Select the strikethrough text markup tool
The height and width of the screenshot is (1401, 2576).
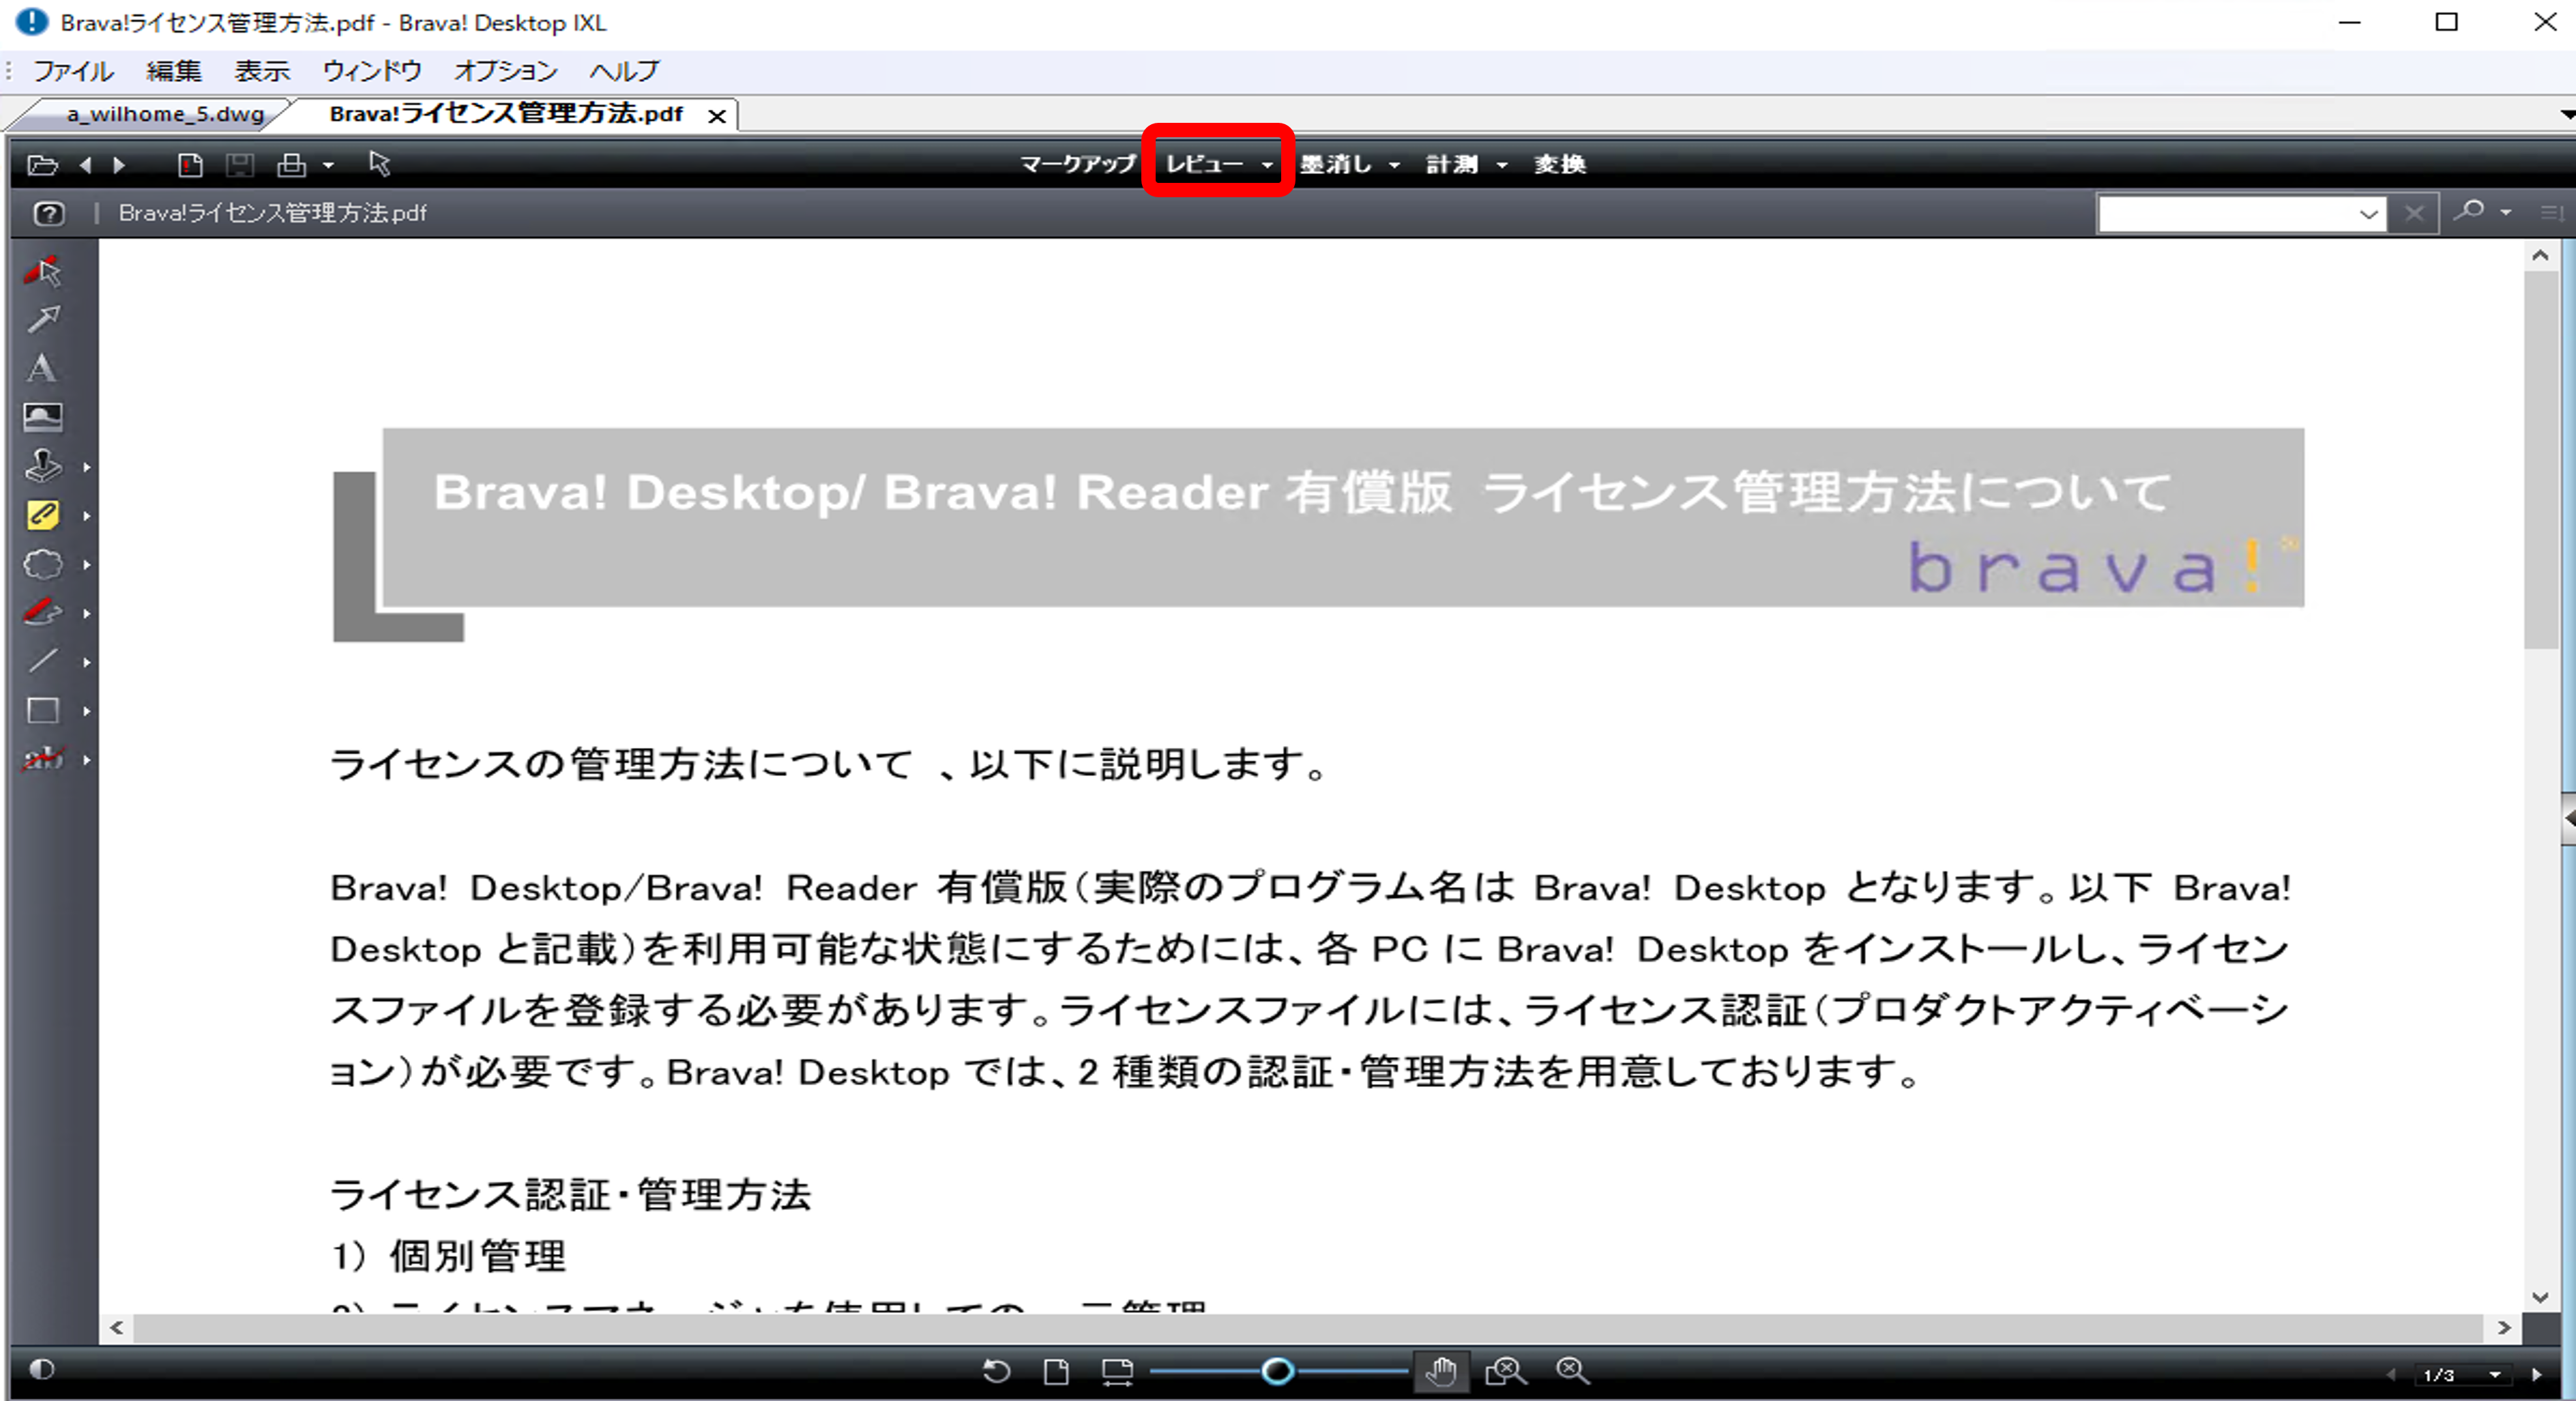pos(43,759)
